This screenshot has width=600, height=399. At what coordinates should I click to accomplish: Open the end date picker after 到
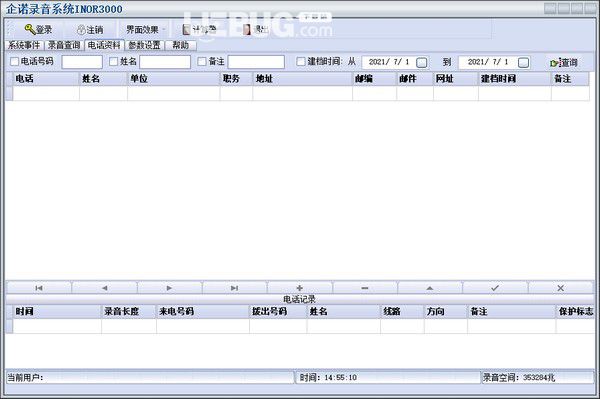(x=523, y=62)
